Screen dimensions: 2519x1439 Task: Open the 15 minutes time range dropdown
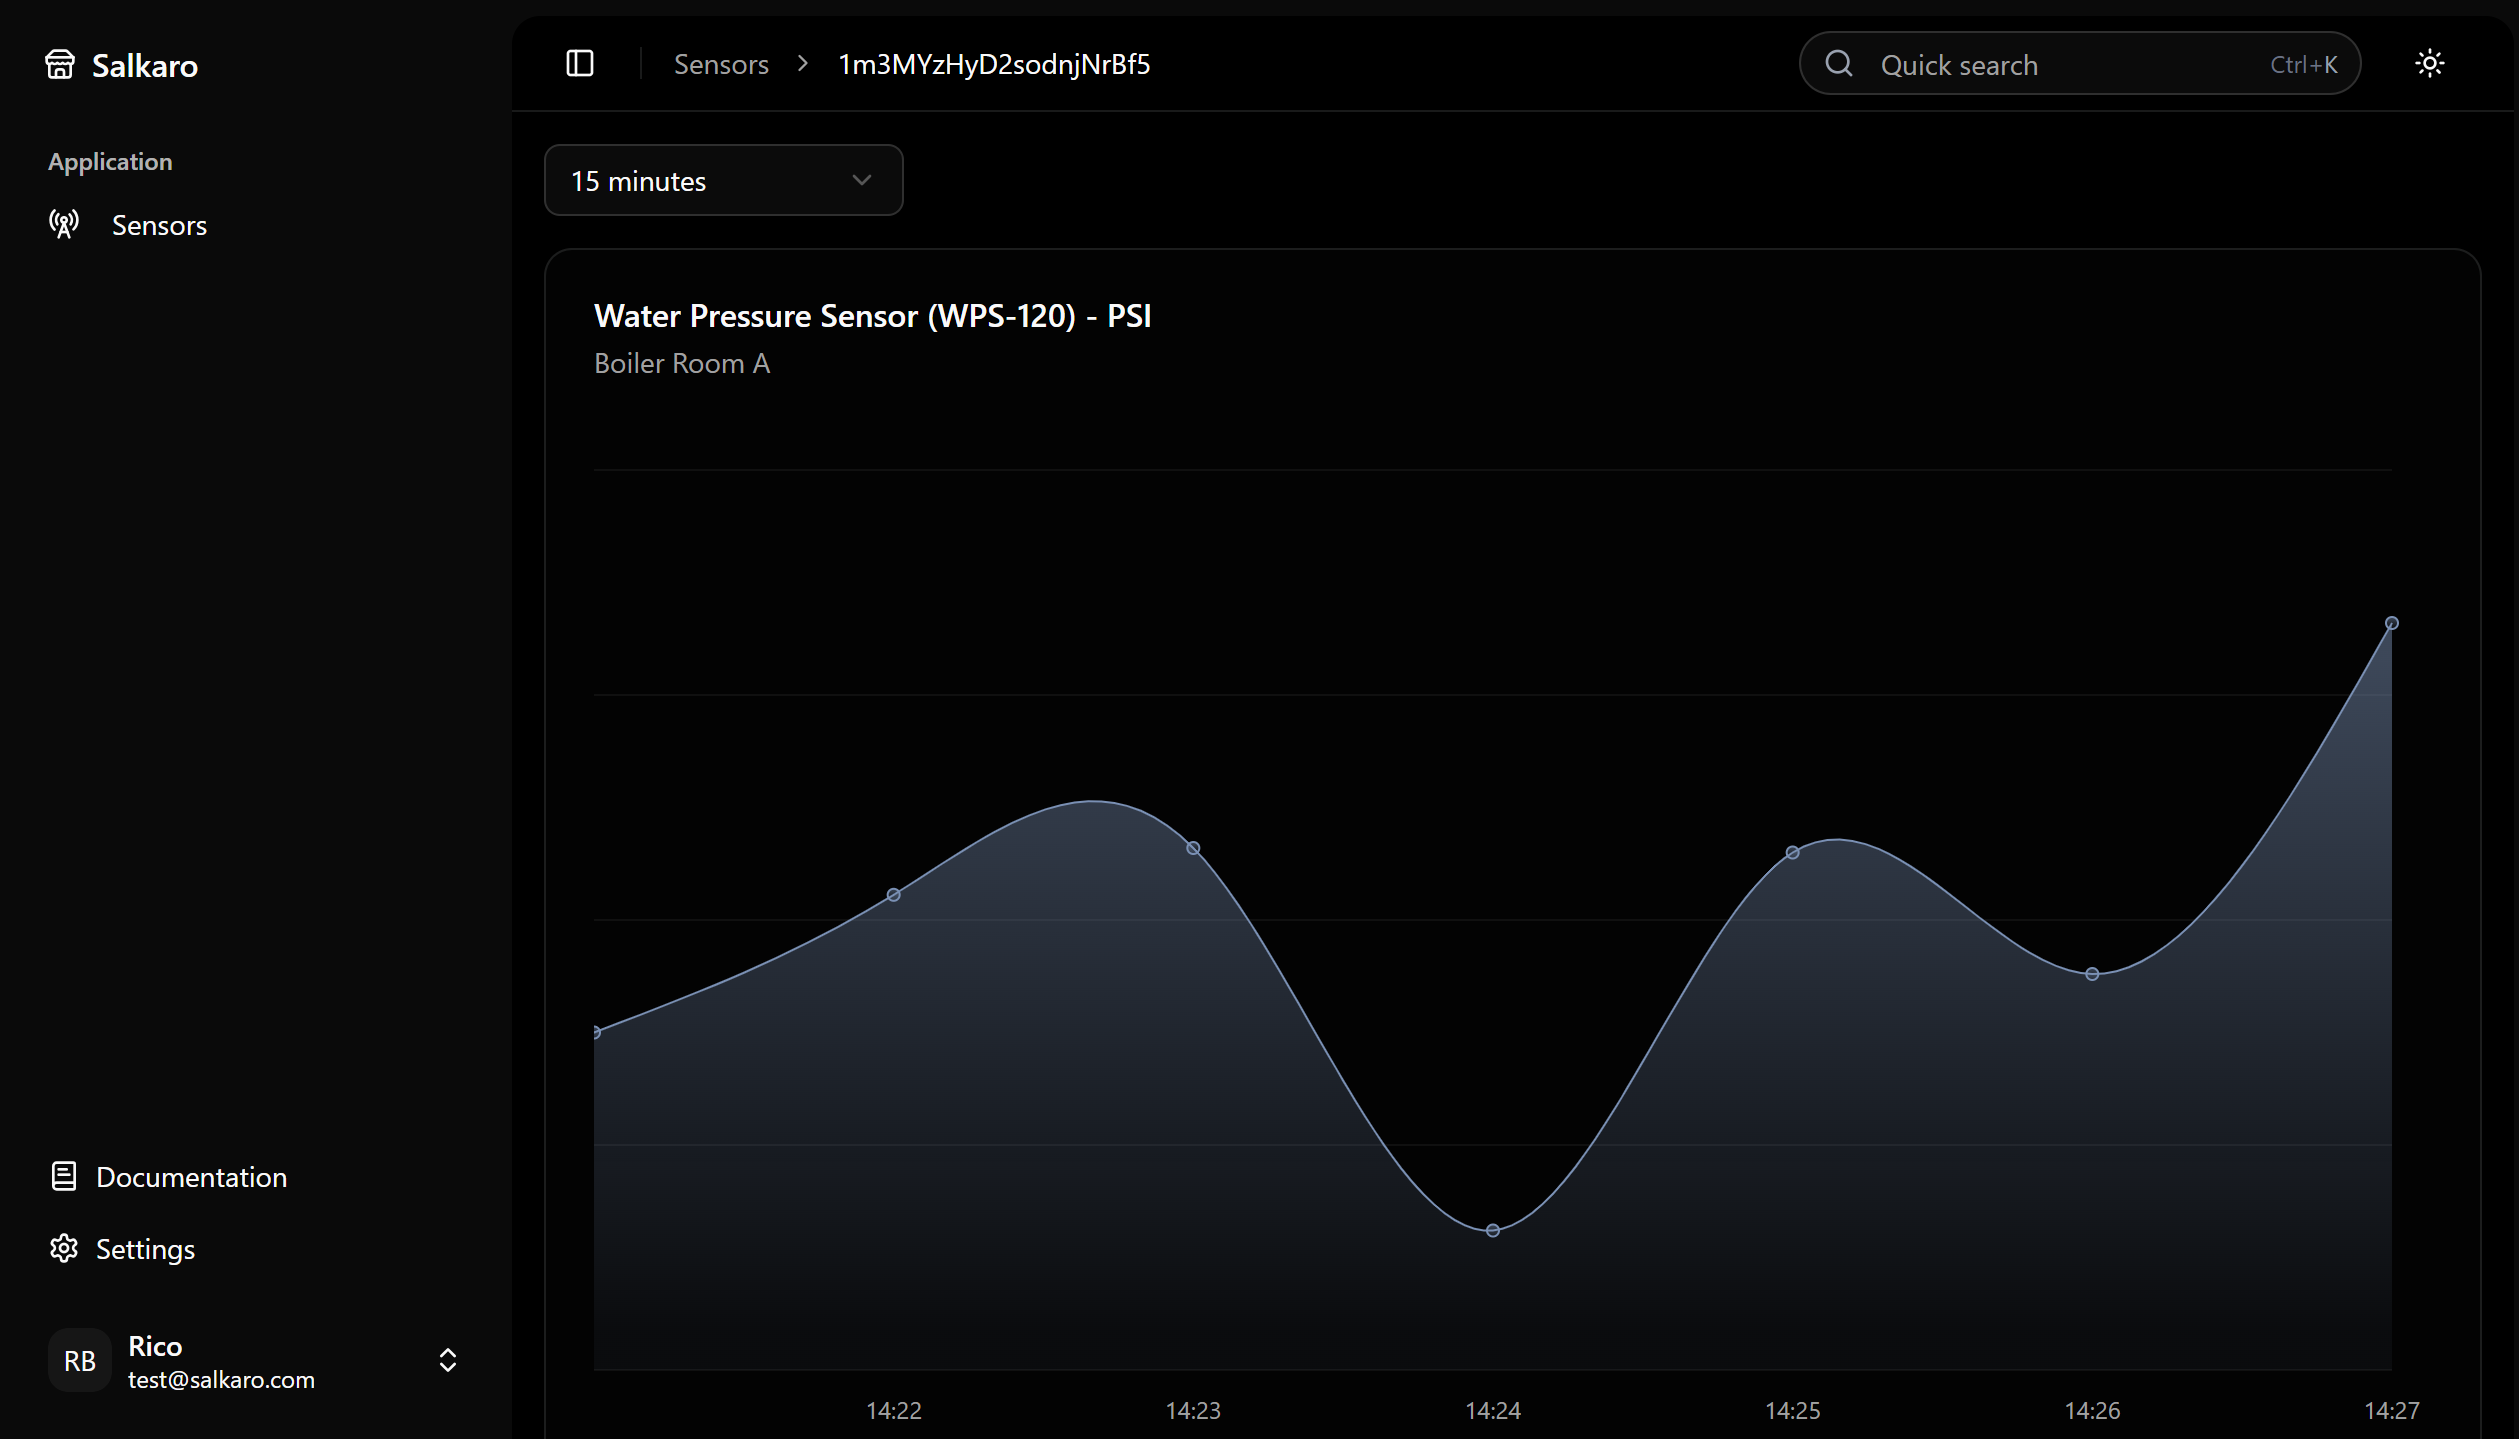pos(723,180)
